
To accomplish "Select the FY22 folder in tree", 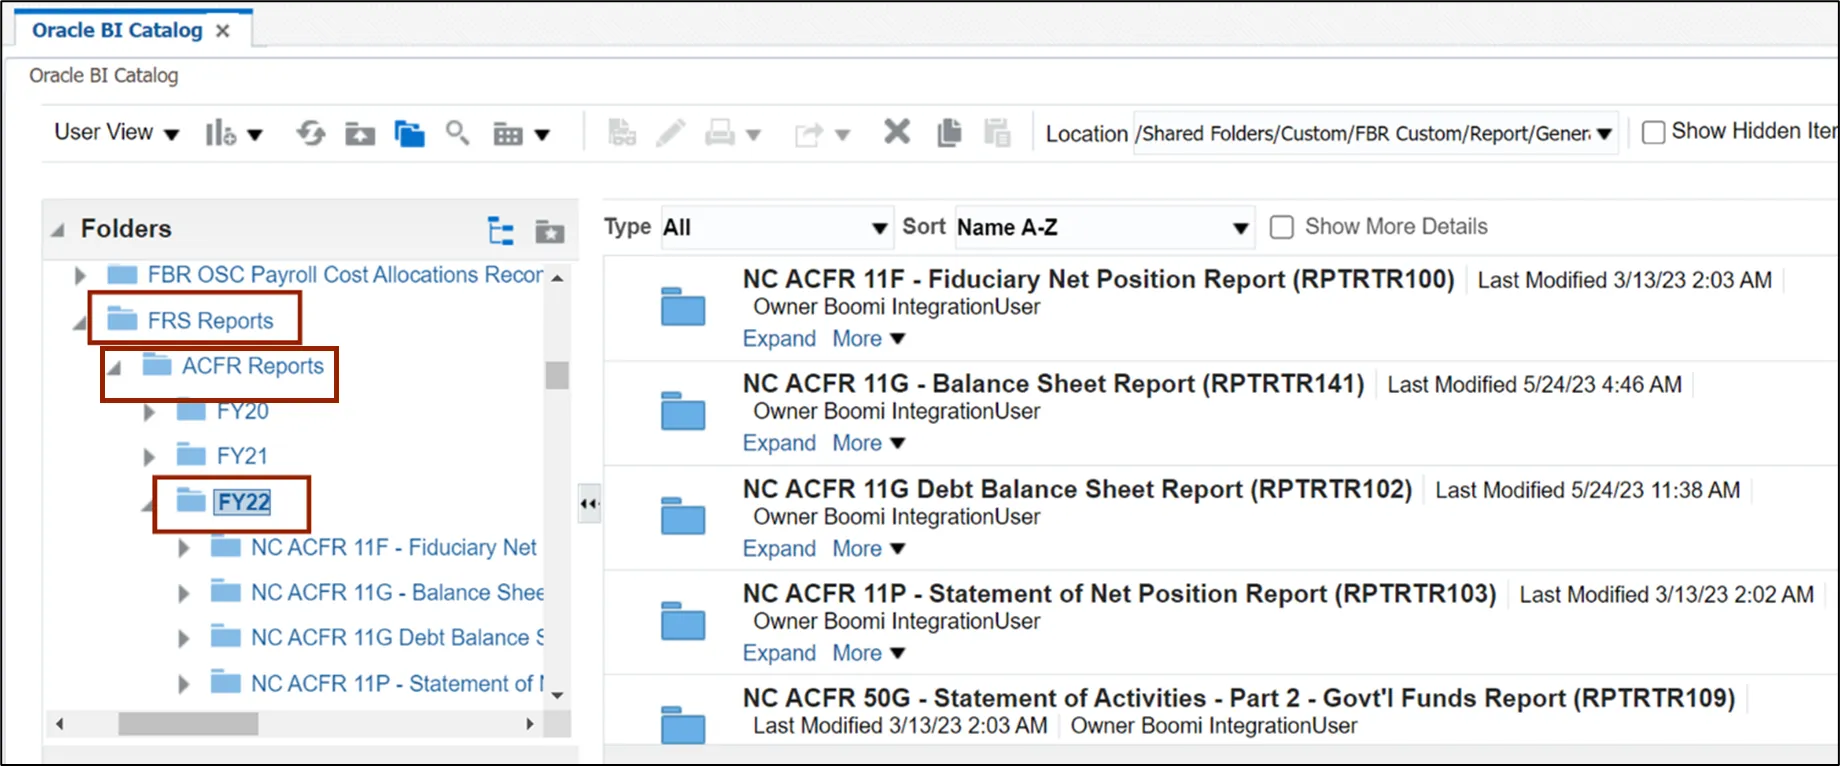I will coord(244,502).
